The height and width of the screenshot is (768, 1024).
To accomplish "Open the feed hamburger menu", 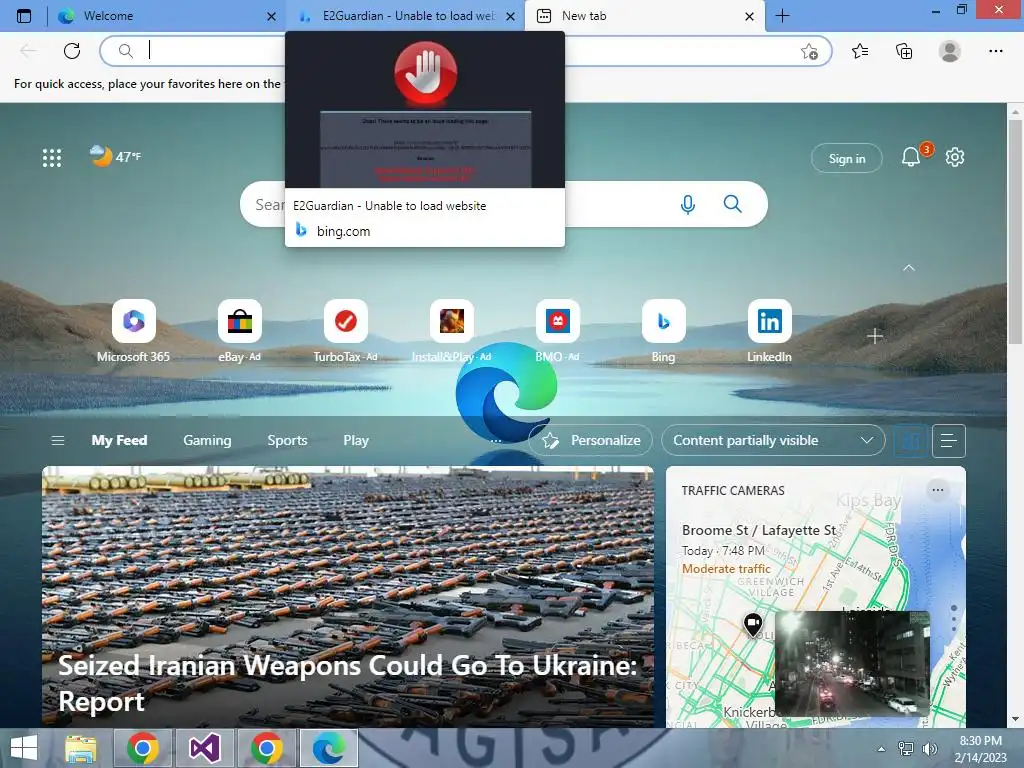I will point(57,441).
